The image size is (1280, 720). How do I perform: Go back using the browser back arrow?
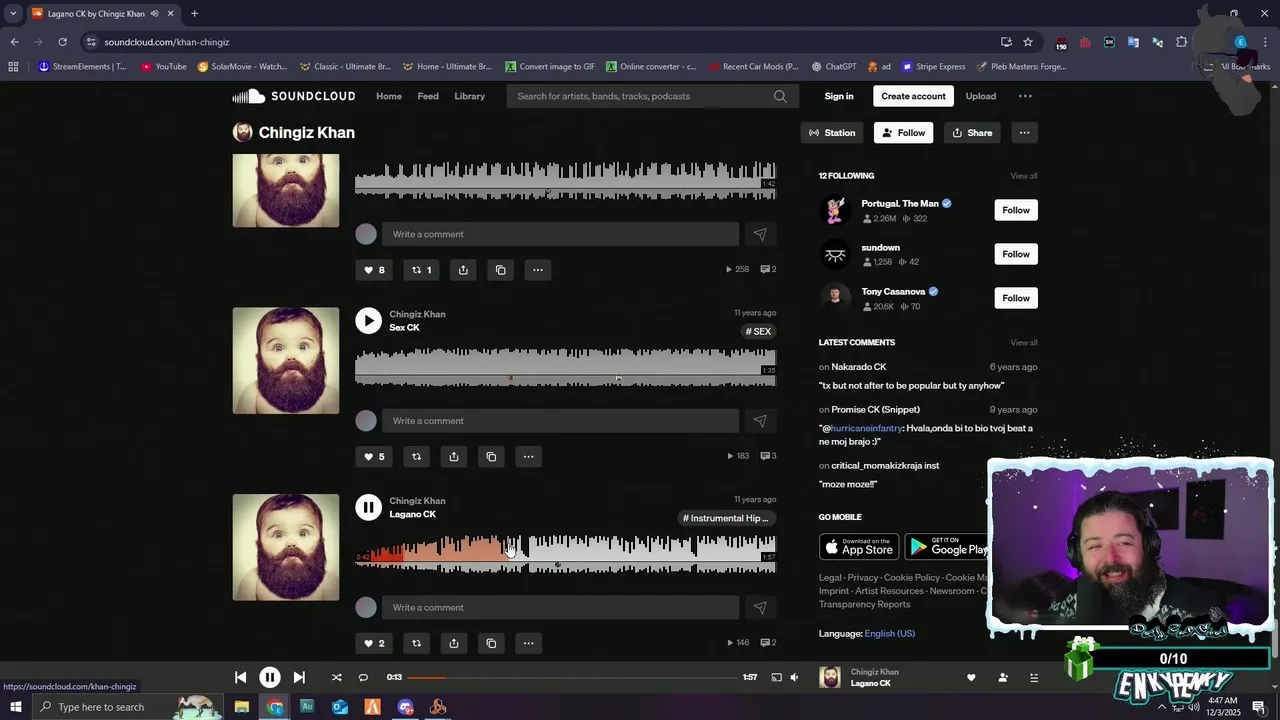14,42
